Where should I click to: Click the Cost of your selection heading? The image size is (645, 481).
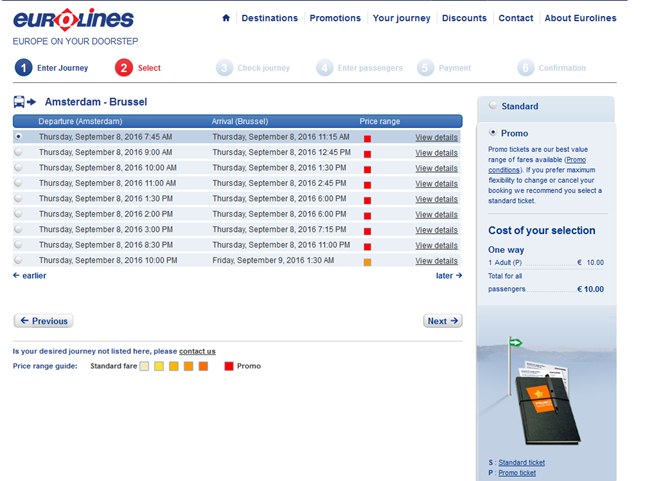[542, 230]
